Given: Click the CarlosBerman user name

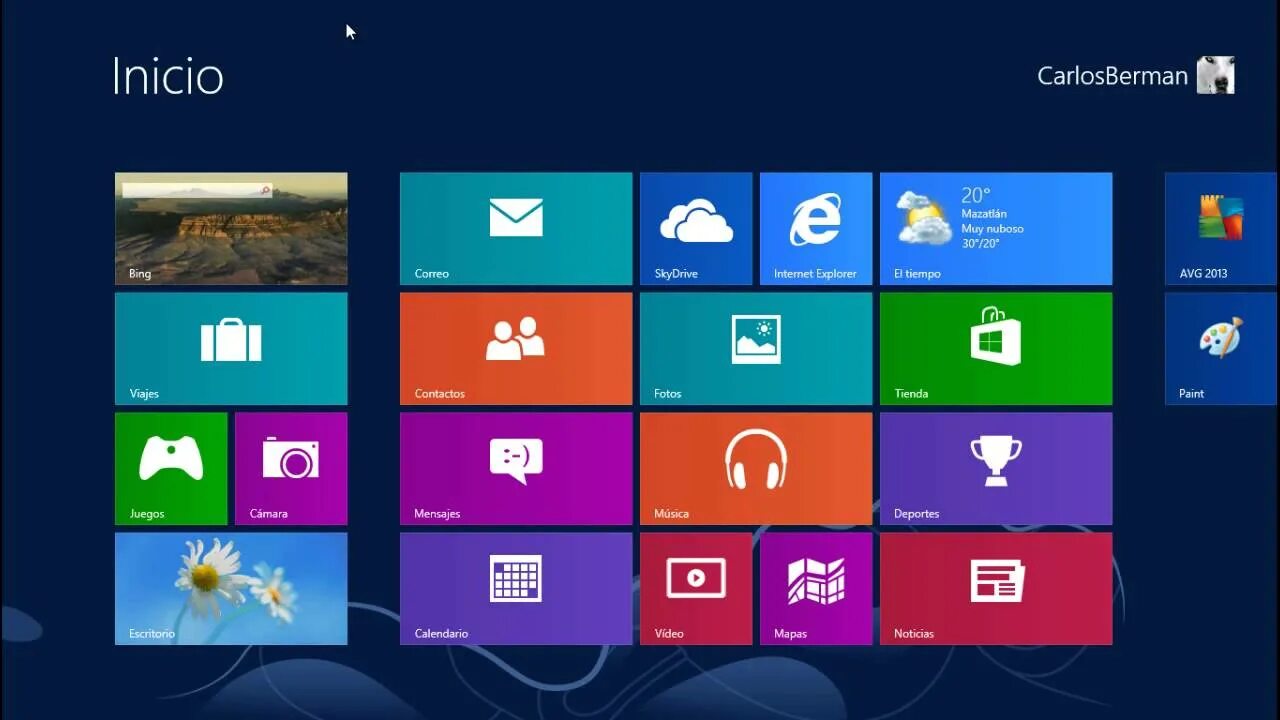Looking at the screenshot, I should (x=1112, y=76).
